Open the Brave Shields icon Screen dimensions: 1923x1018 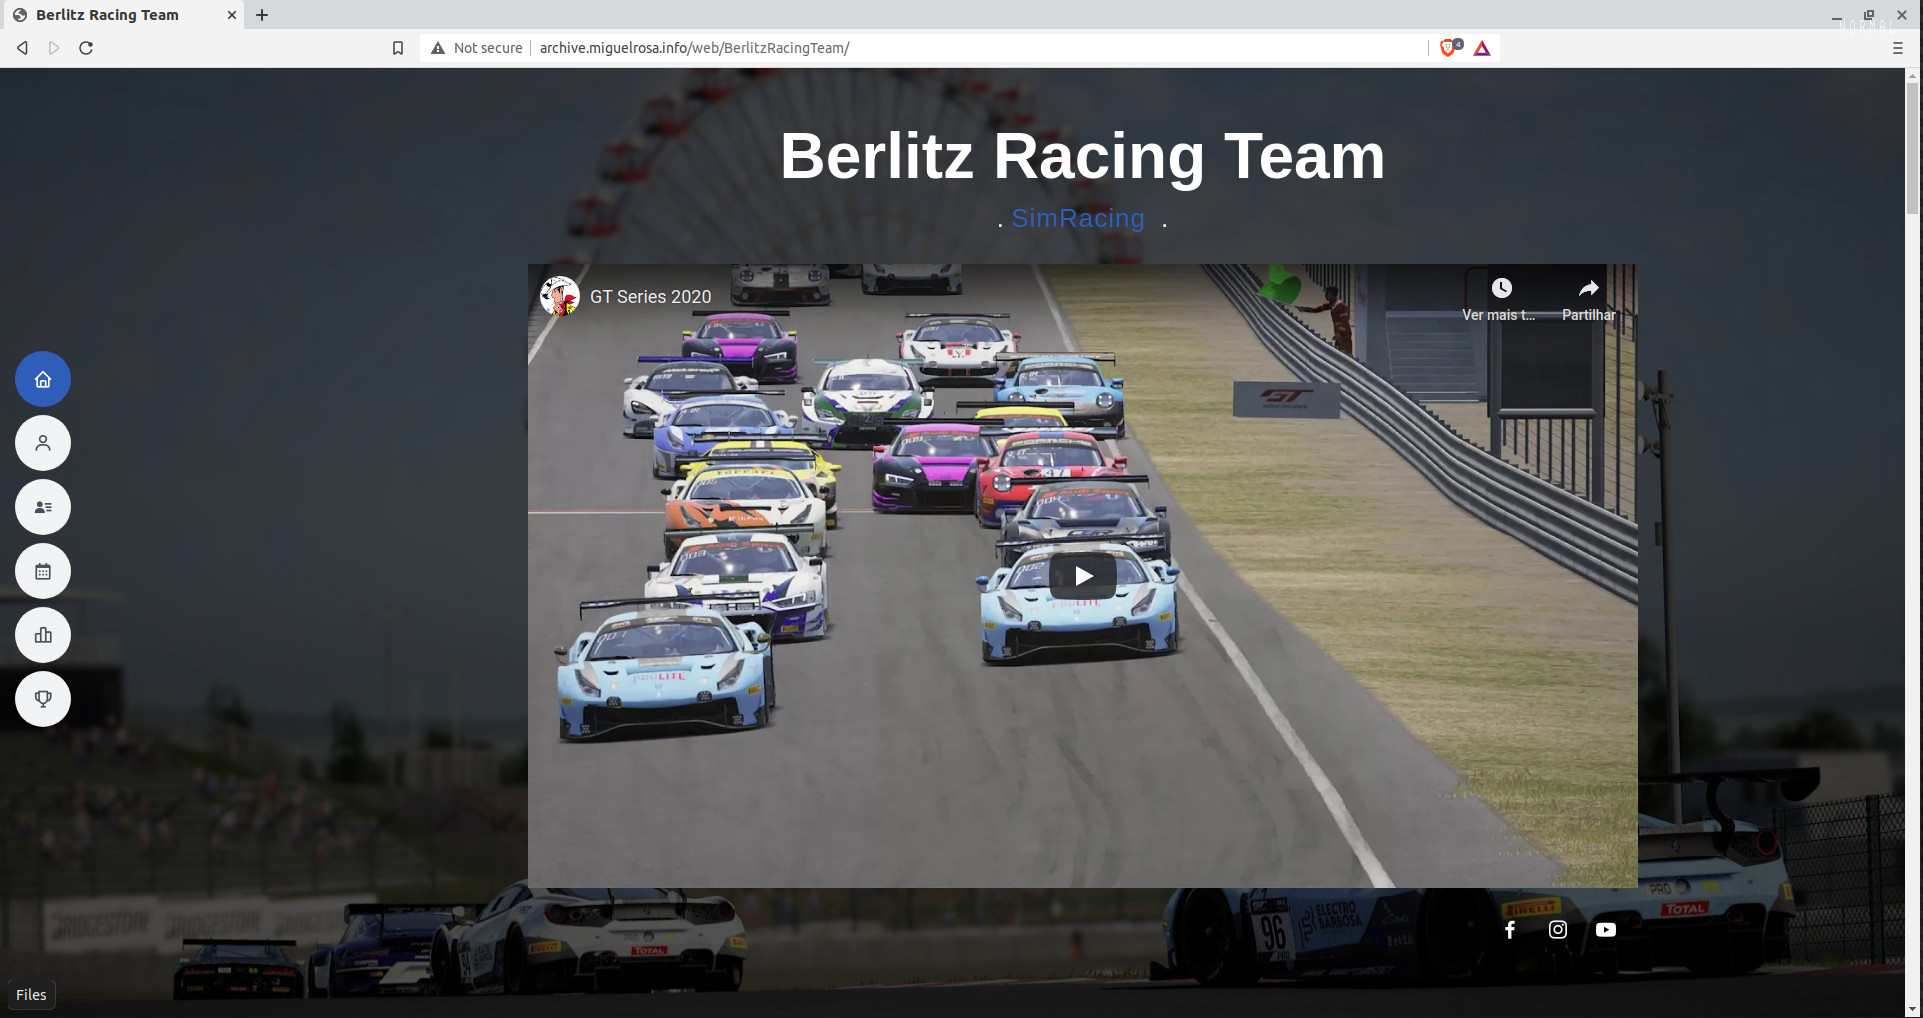tap(1447, 47)
